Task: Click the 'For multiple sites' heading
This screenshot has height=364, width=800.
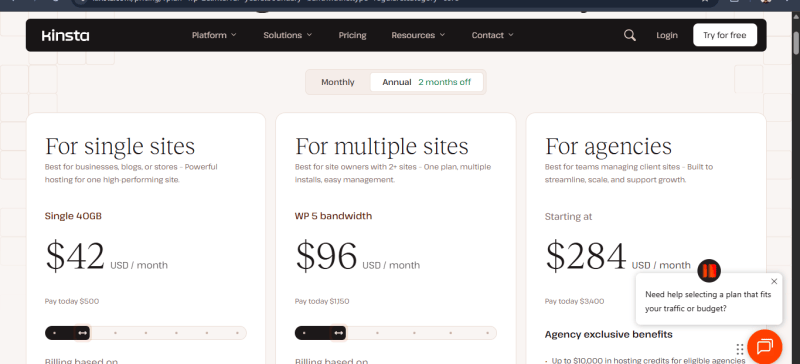Action: pyautogui.click(x=382, y=147)
